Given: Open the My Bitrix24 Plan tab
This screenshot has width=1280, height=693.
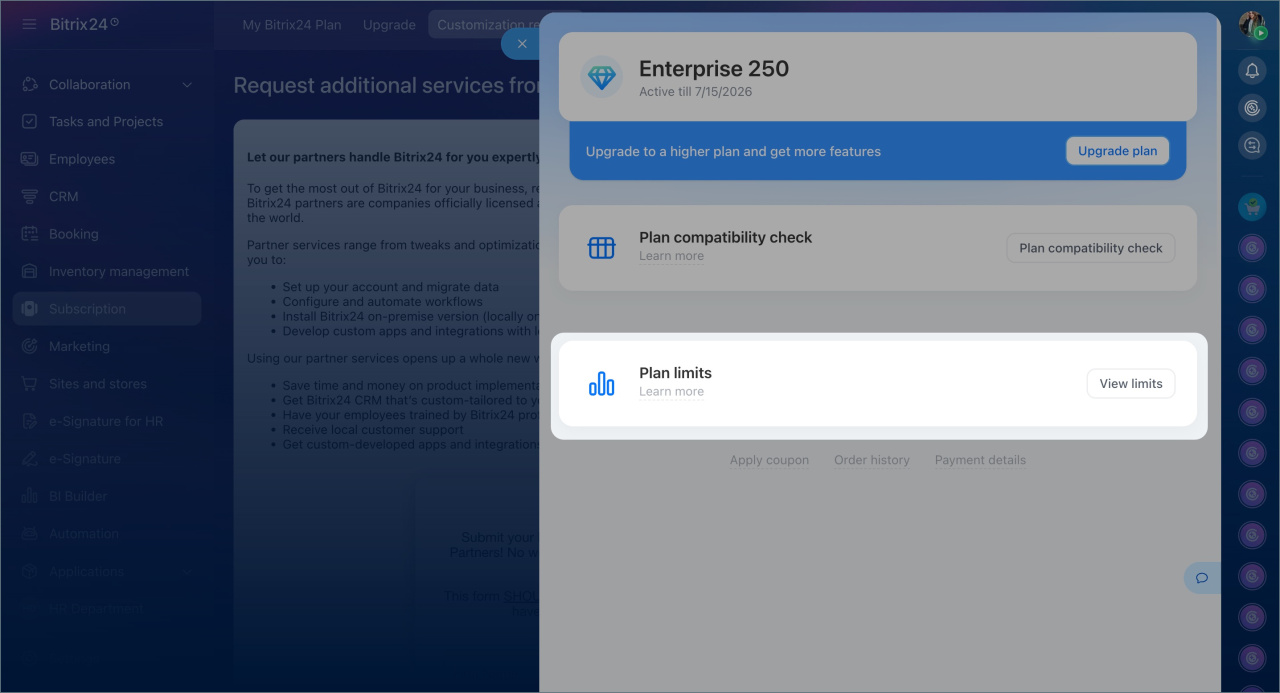Looking at the screenshot, I should click(x=291, y=25).
